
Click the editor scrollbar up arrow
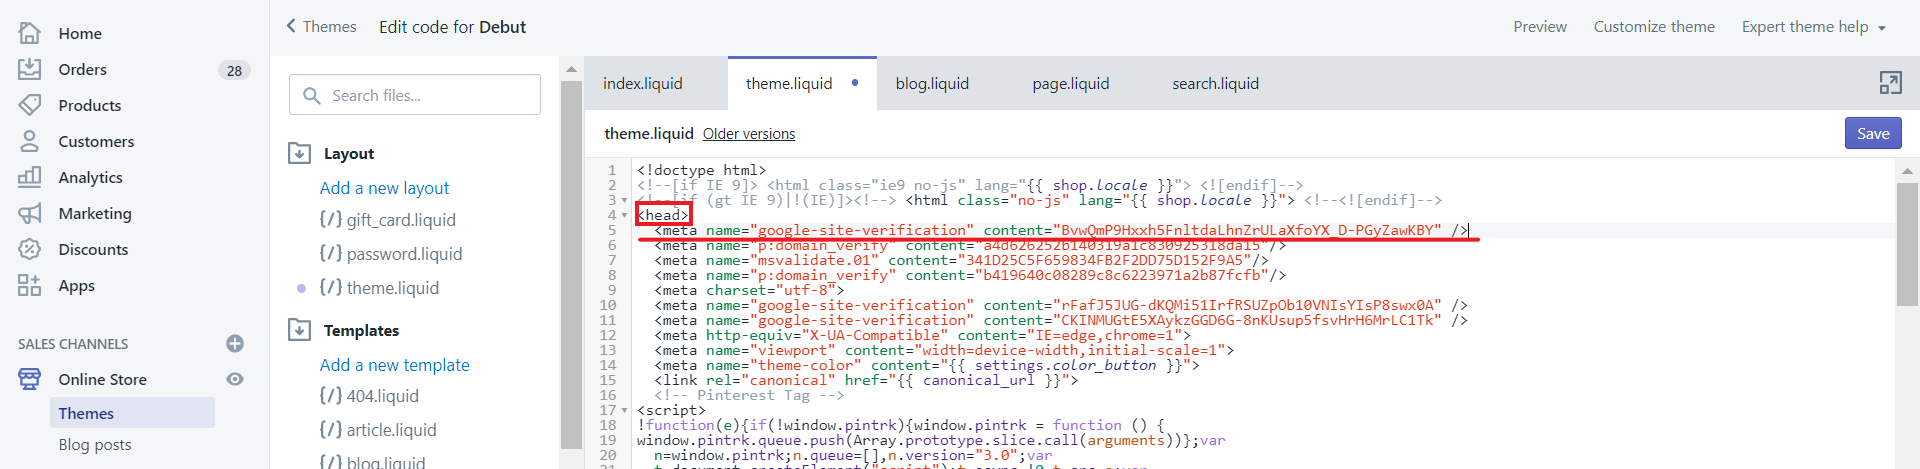tap(1907, 171)
